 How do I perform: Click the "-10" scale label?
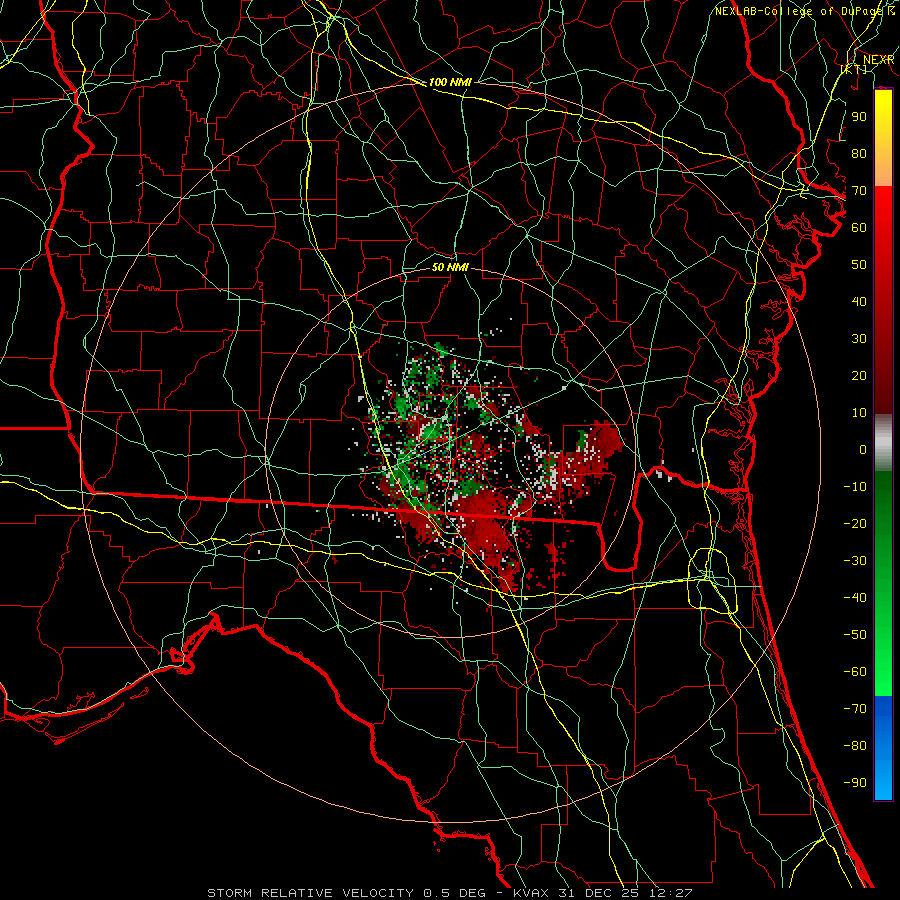(855, 487)
